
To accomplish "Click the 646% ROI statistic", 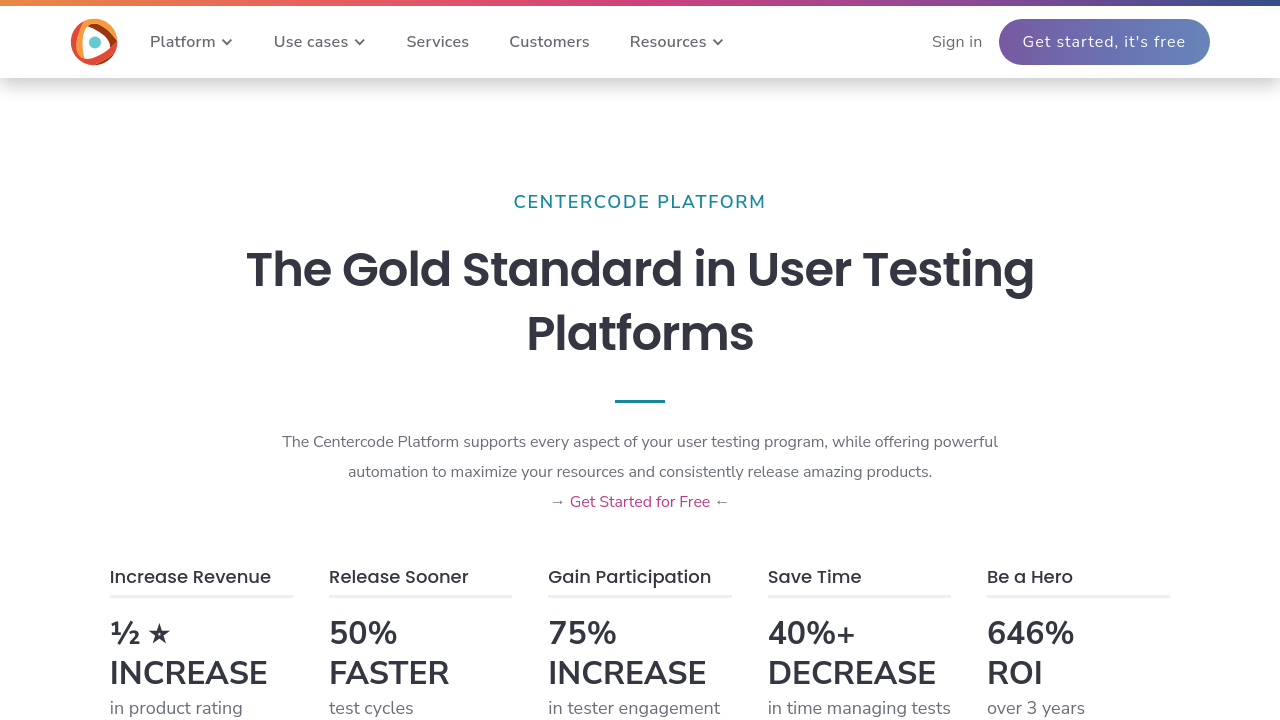I will [x=1030, y=653].
